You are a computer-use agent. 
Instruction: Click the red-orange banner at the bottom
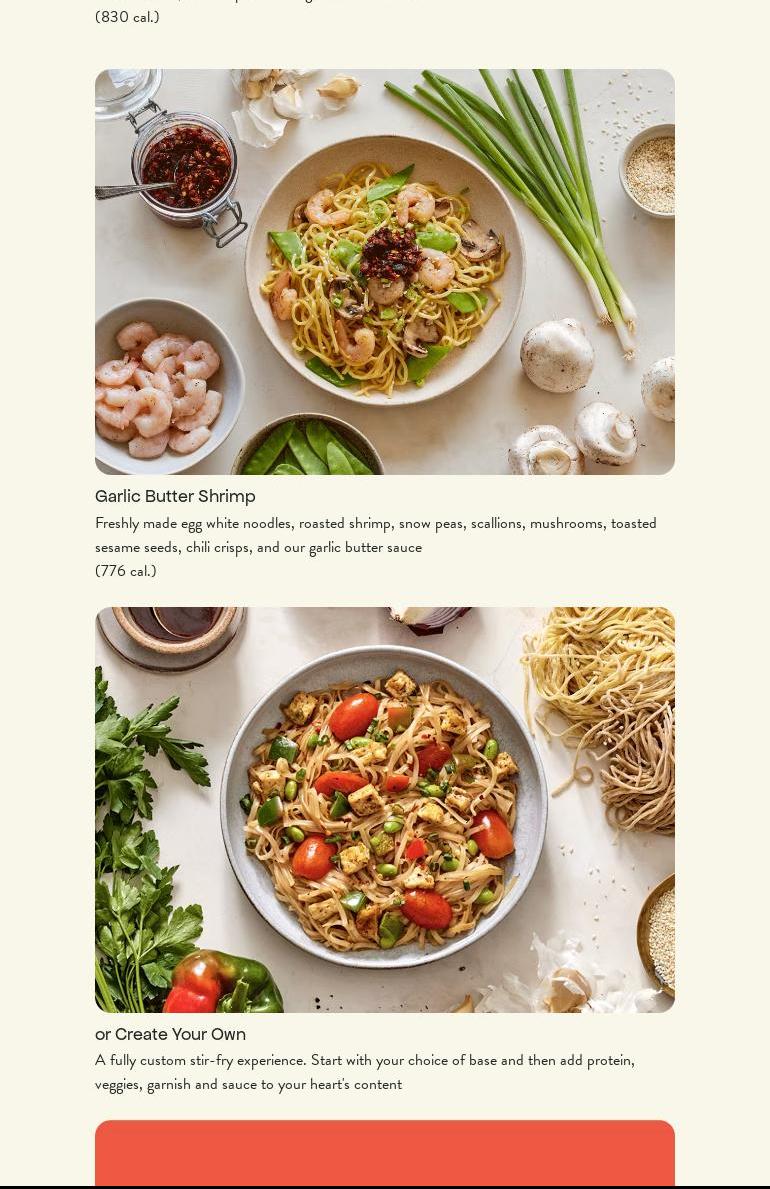[385, 1153]
